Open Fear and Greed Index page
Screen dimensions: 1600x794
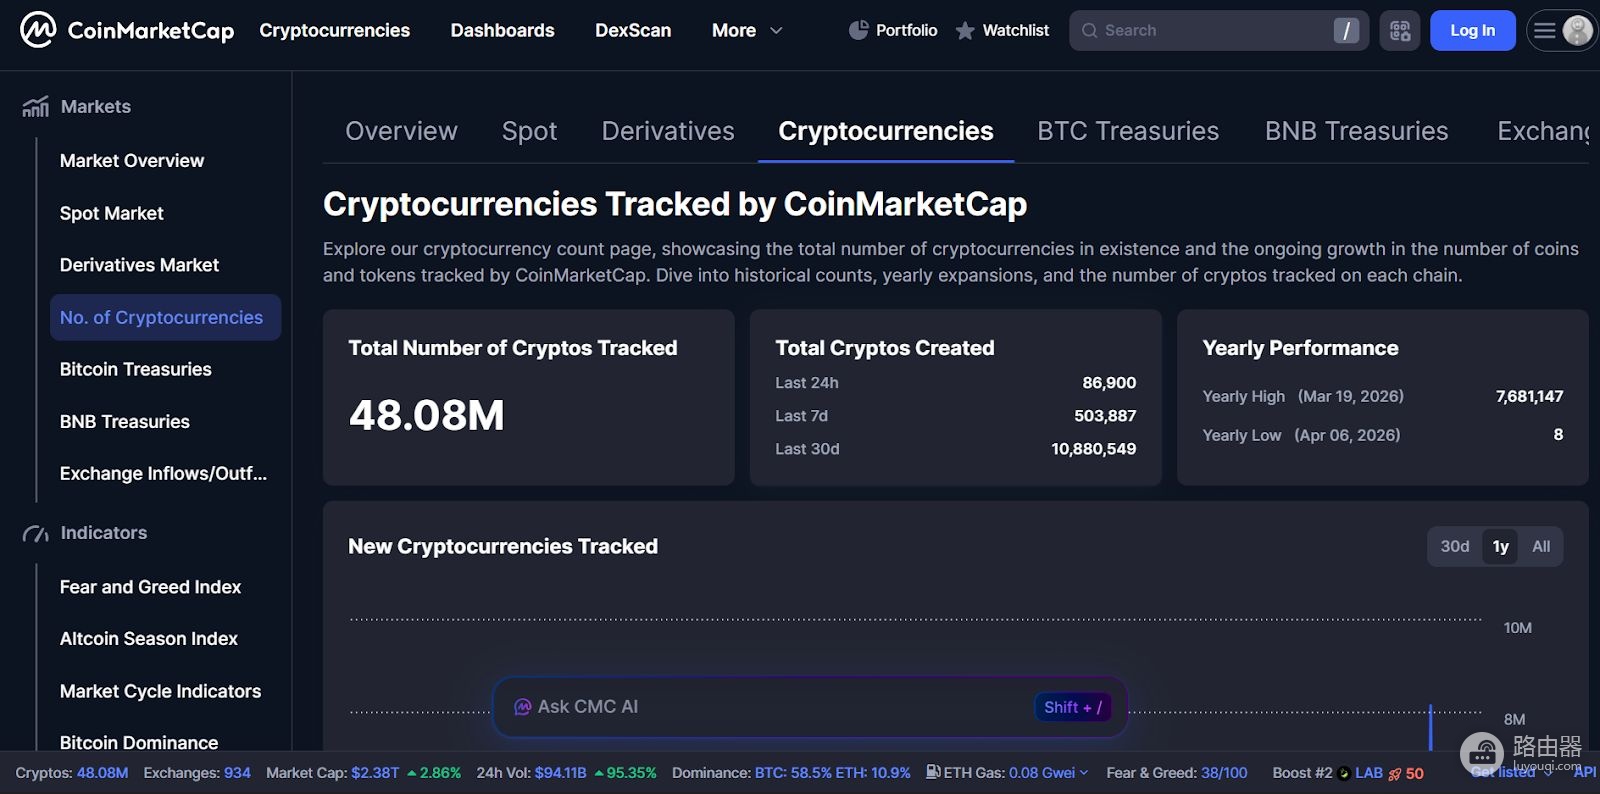pos(150,587)
